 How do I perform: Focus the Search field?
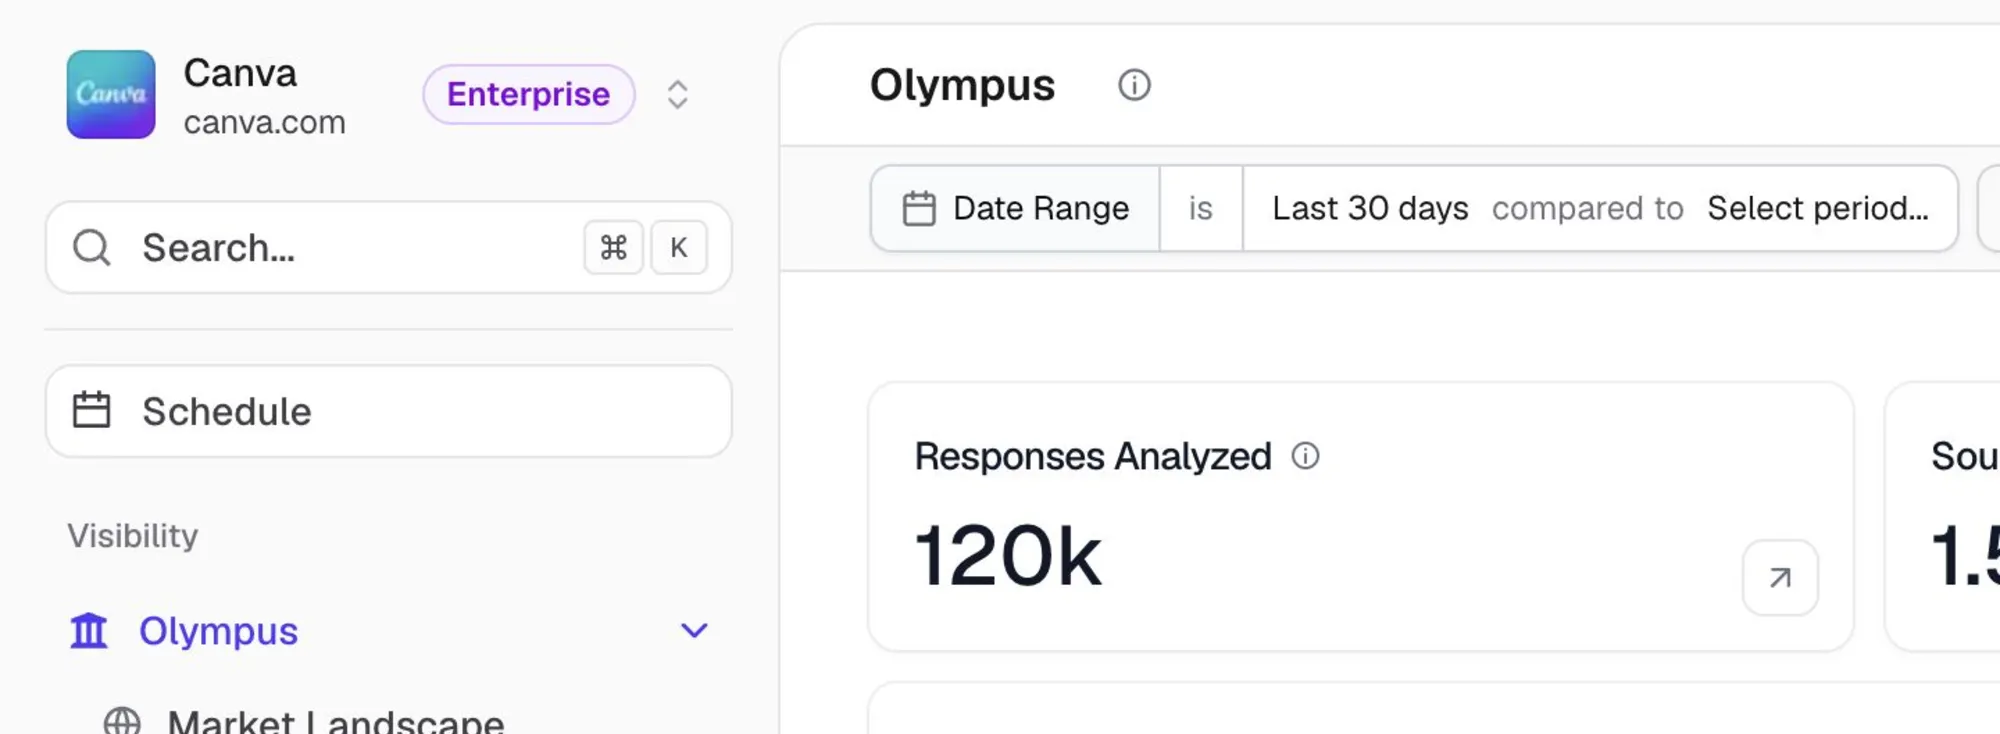click(389, 247)
